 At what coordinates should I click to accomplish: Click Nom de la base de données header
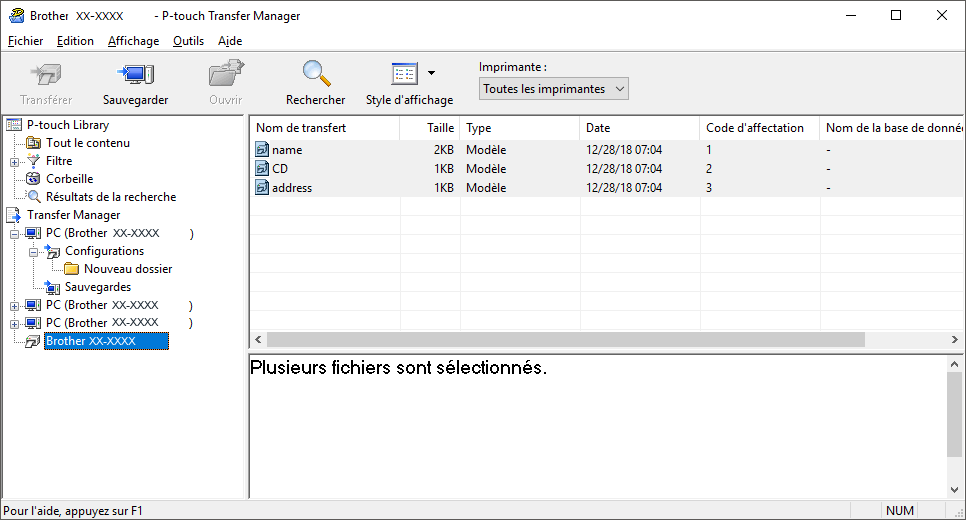pos(892,128)
